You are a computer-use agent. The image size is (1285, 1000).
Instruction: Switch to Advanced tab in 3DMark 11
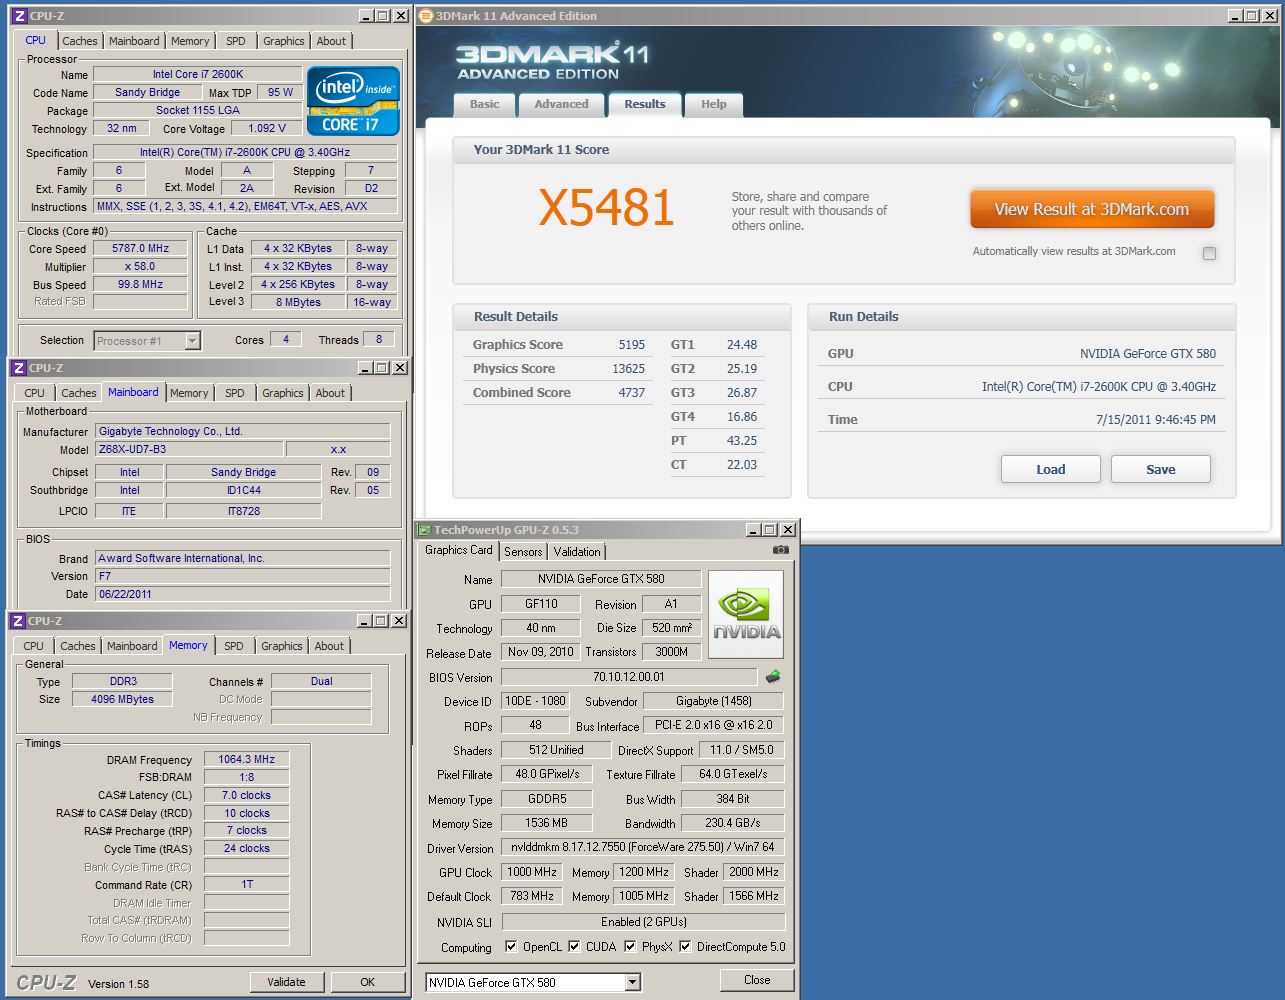coord(562,104)
